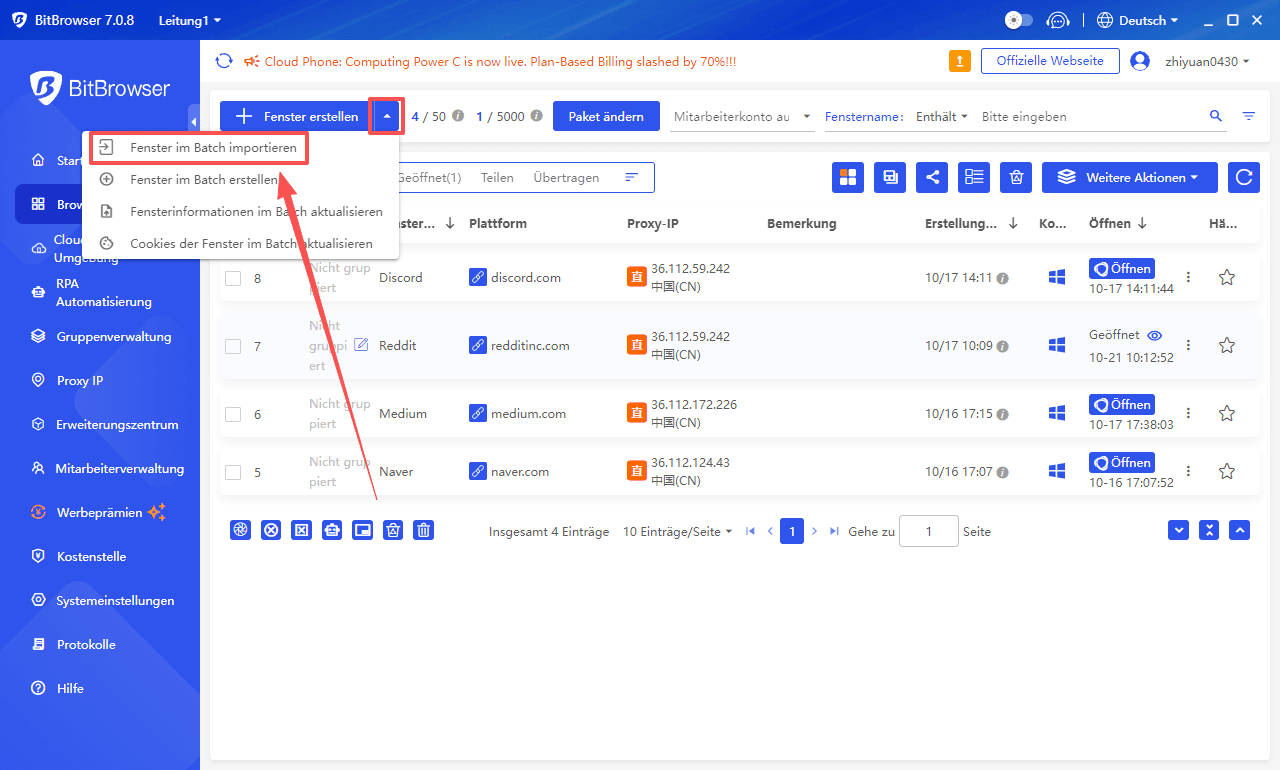Open the share/teilen icon in the toolbar
The image size is (1280, 770).
[932, 177]
